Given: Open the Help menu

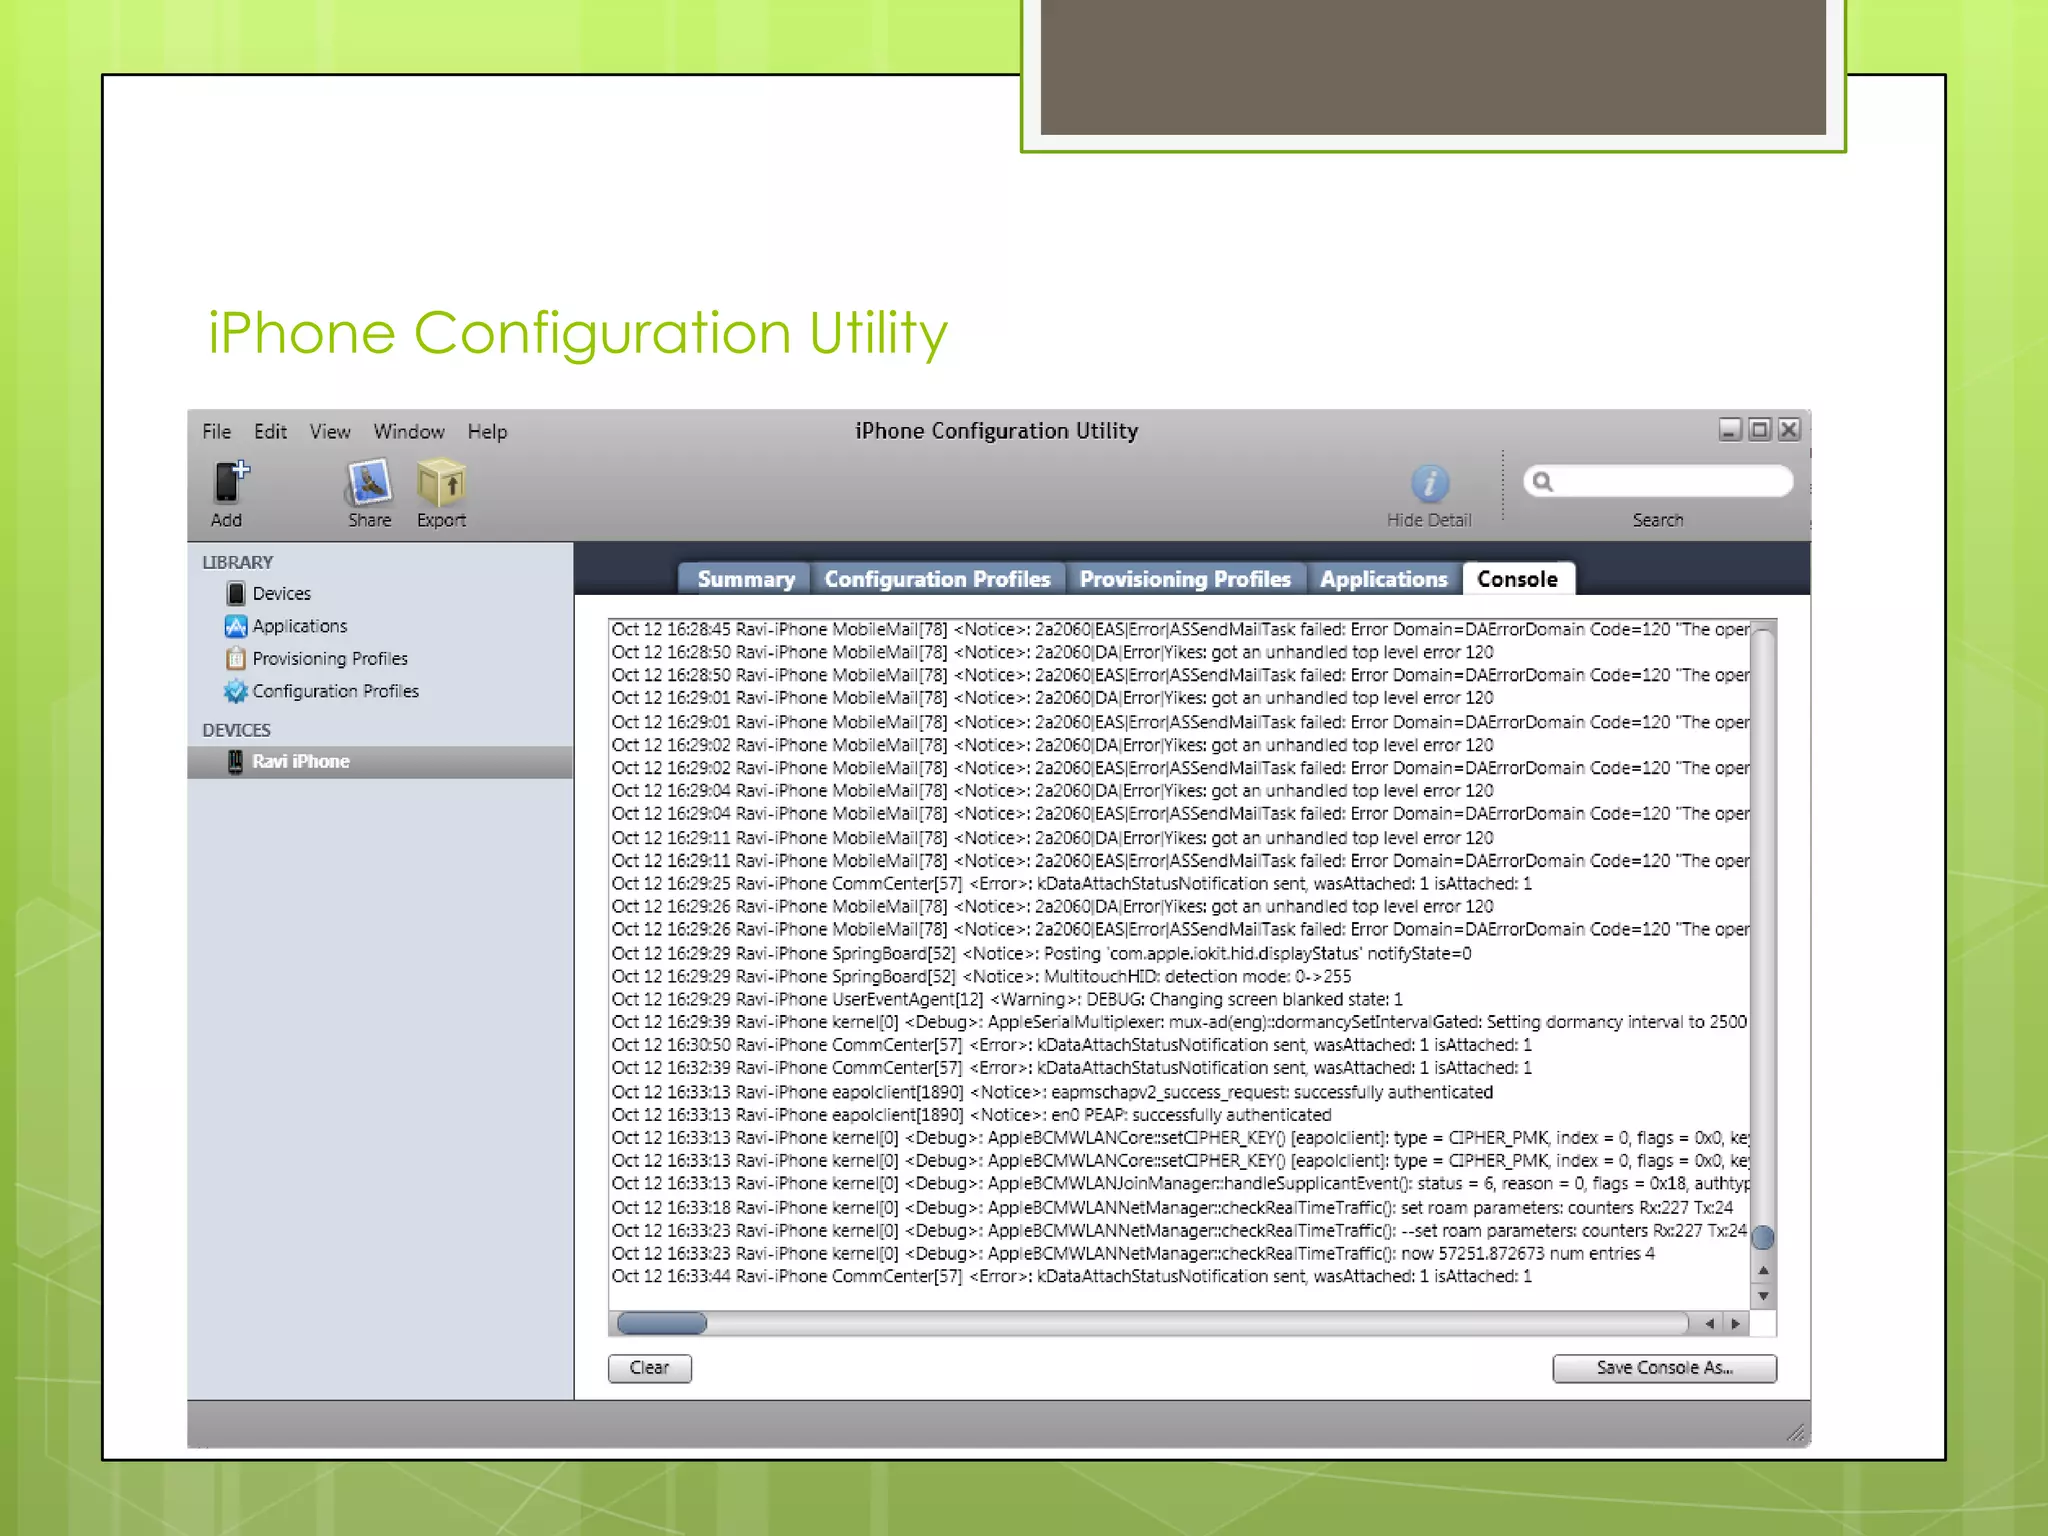Looking at the screenshot, I should point(487,431).
